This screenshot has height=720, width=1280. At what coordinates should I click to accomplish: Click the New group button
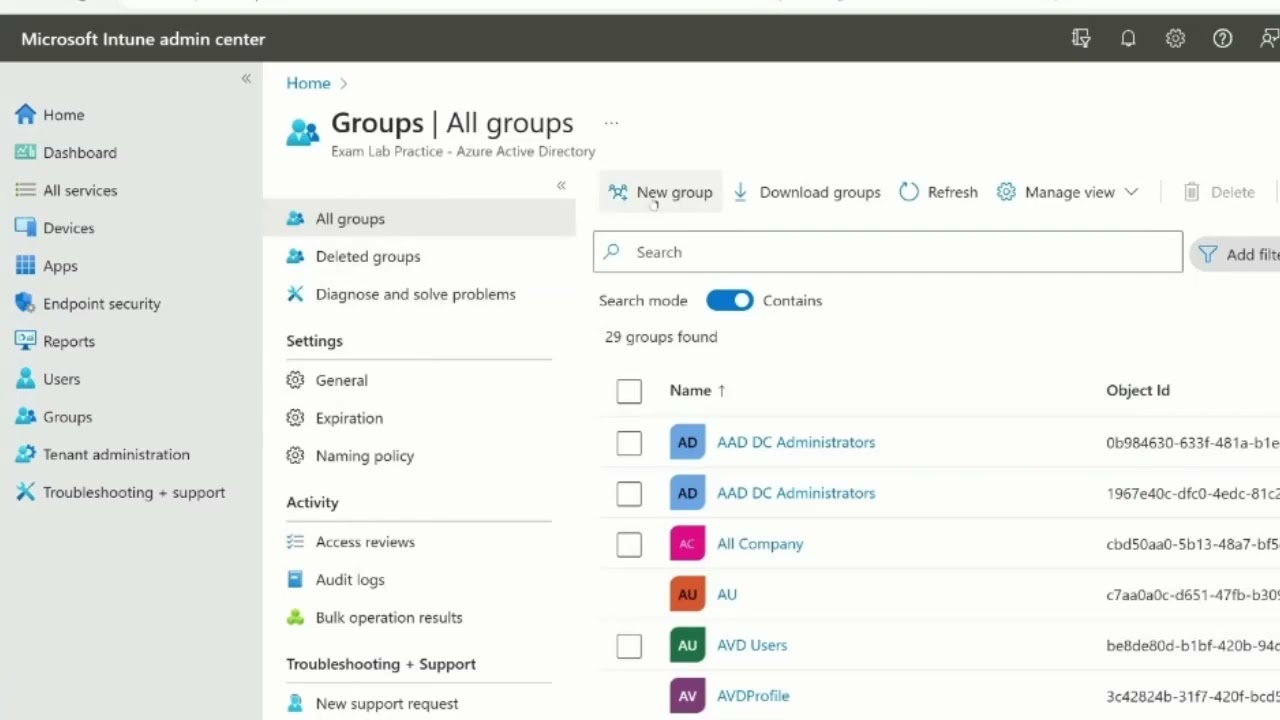pos(660,192)
